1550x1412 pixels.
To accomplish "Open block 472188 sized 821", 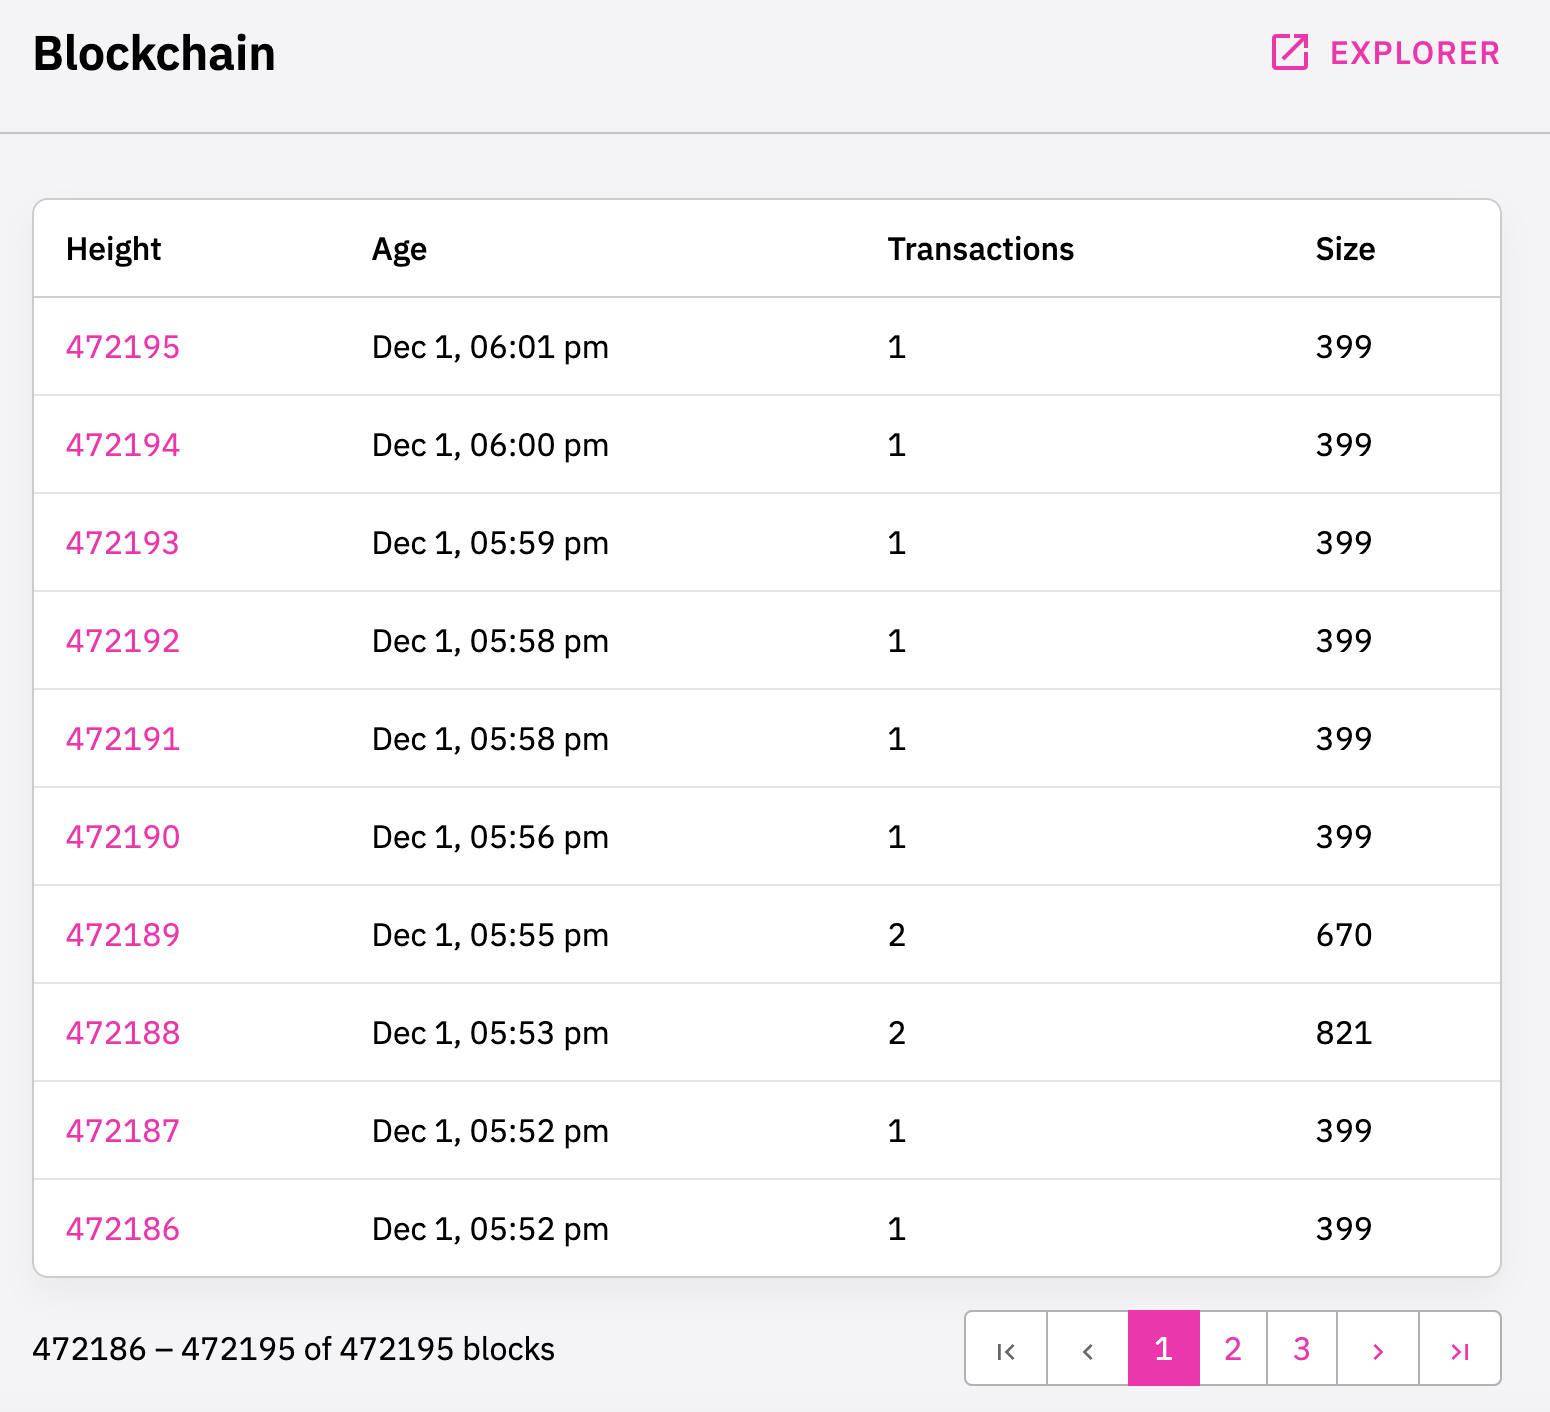I will coord(122,1033).
